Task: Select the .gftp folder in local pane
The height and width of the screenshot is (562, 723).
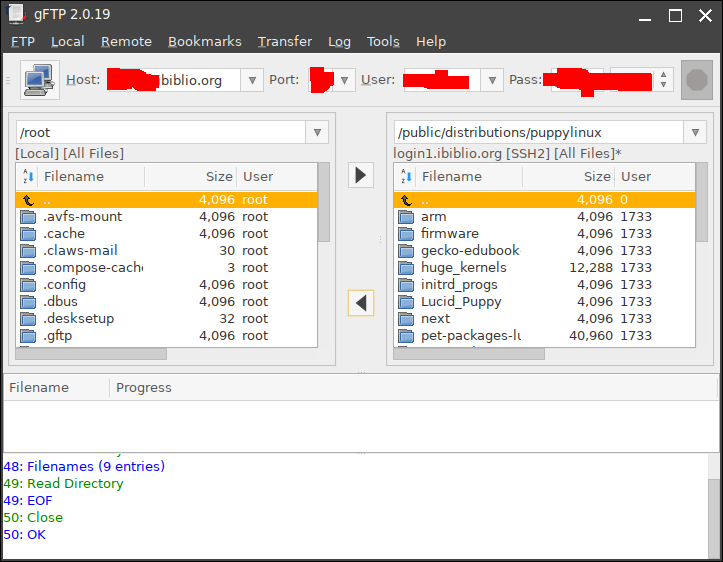Action: point(58,336)
